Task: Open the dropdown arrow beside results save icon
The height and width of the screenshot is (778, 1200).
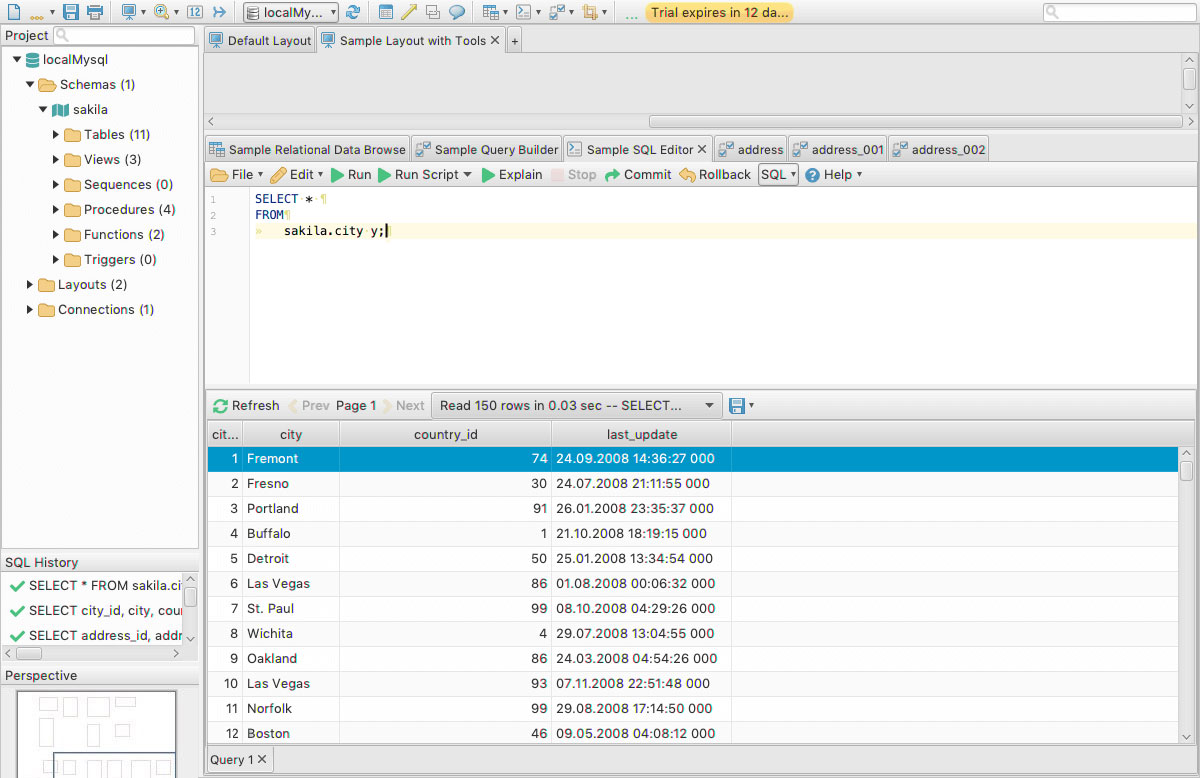Action: coord(752,406)
